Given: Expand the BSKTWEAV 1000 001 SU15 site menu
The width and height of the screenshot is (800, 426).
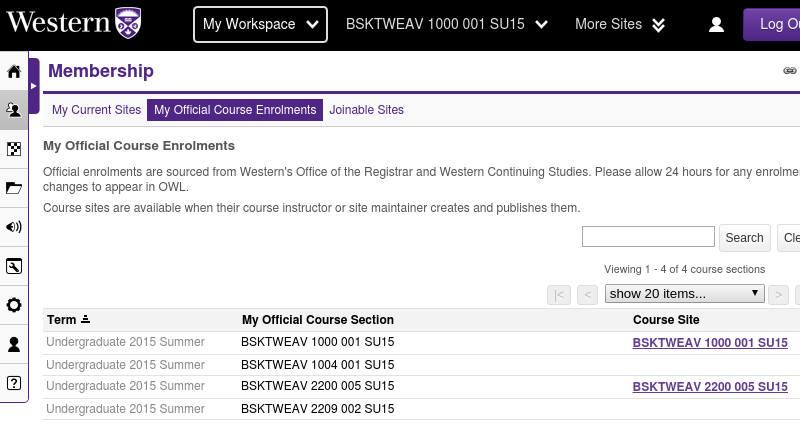Looking at the screenshot, I should tap(447, 24).
